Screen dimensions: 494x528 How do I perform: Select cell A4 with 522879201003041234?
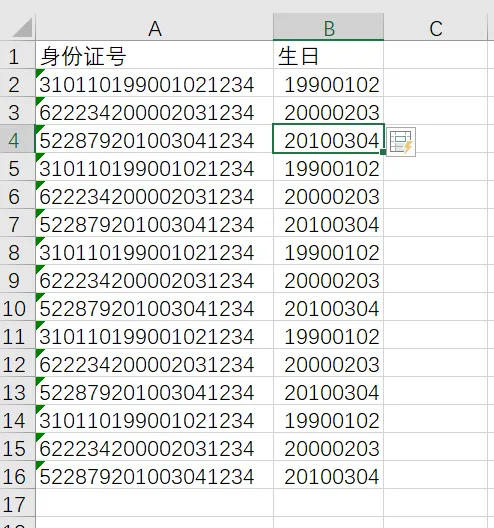[x=154, y=139]
